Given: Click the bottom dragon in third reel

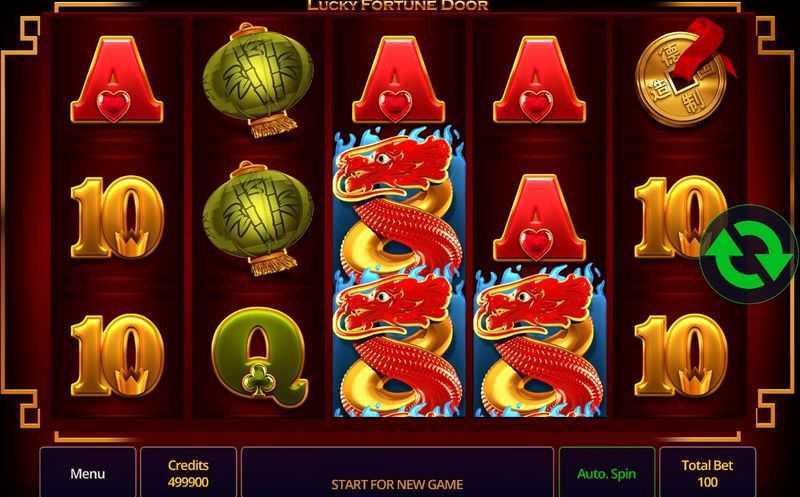Looking at the screenshot, I should (x=398, y=343).
